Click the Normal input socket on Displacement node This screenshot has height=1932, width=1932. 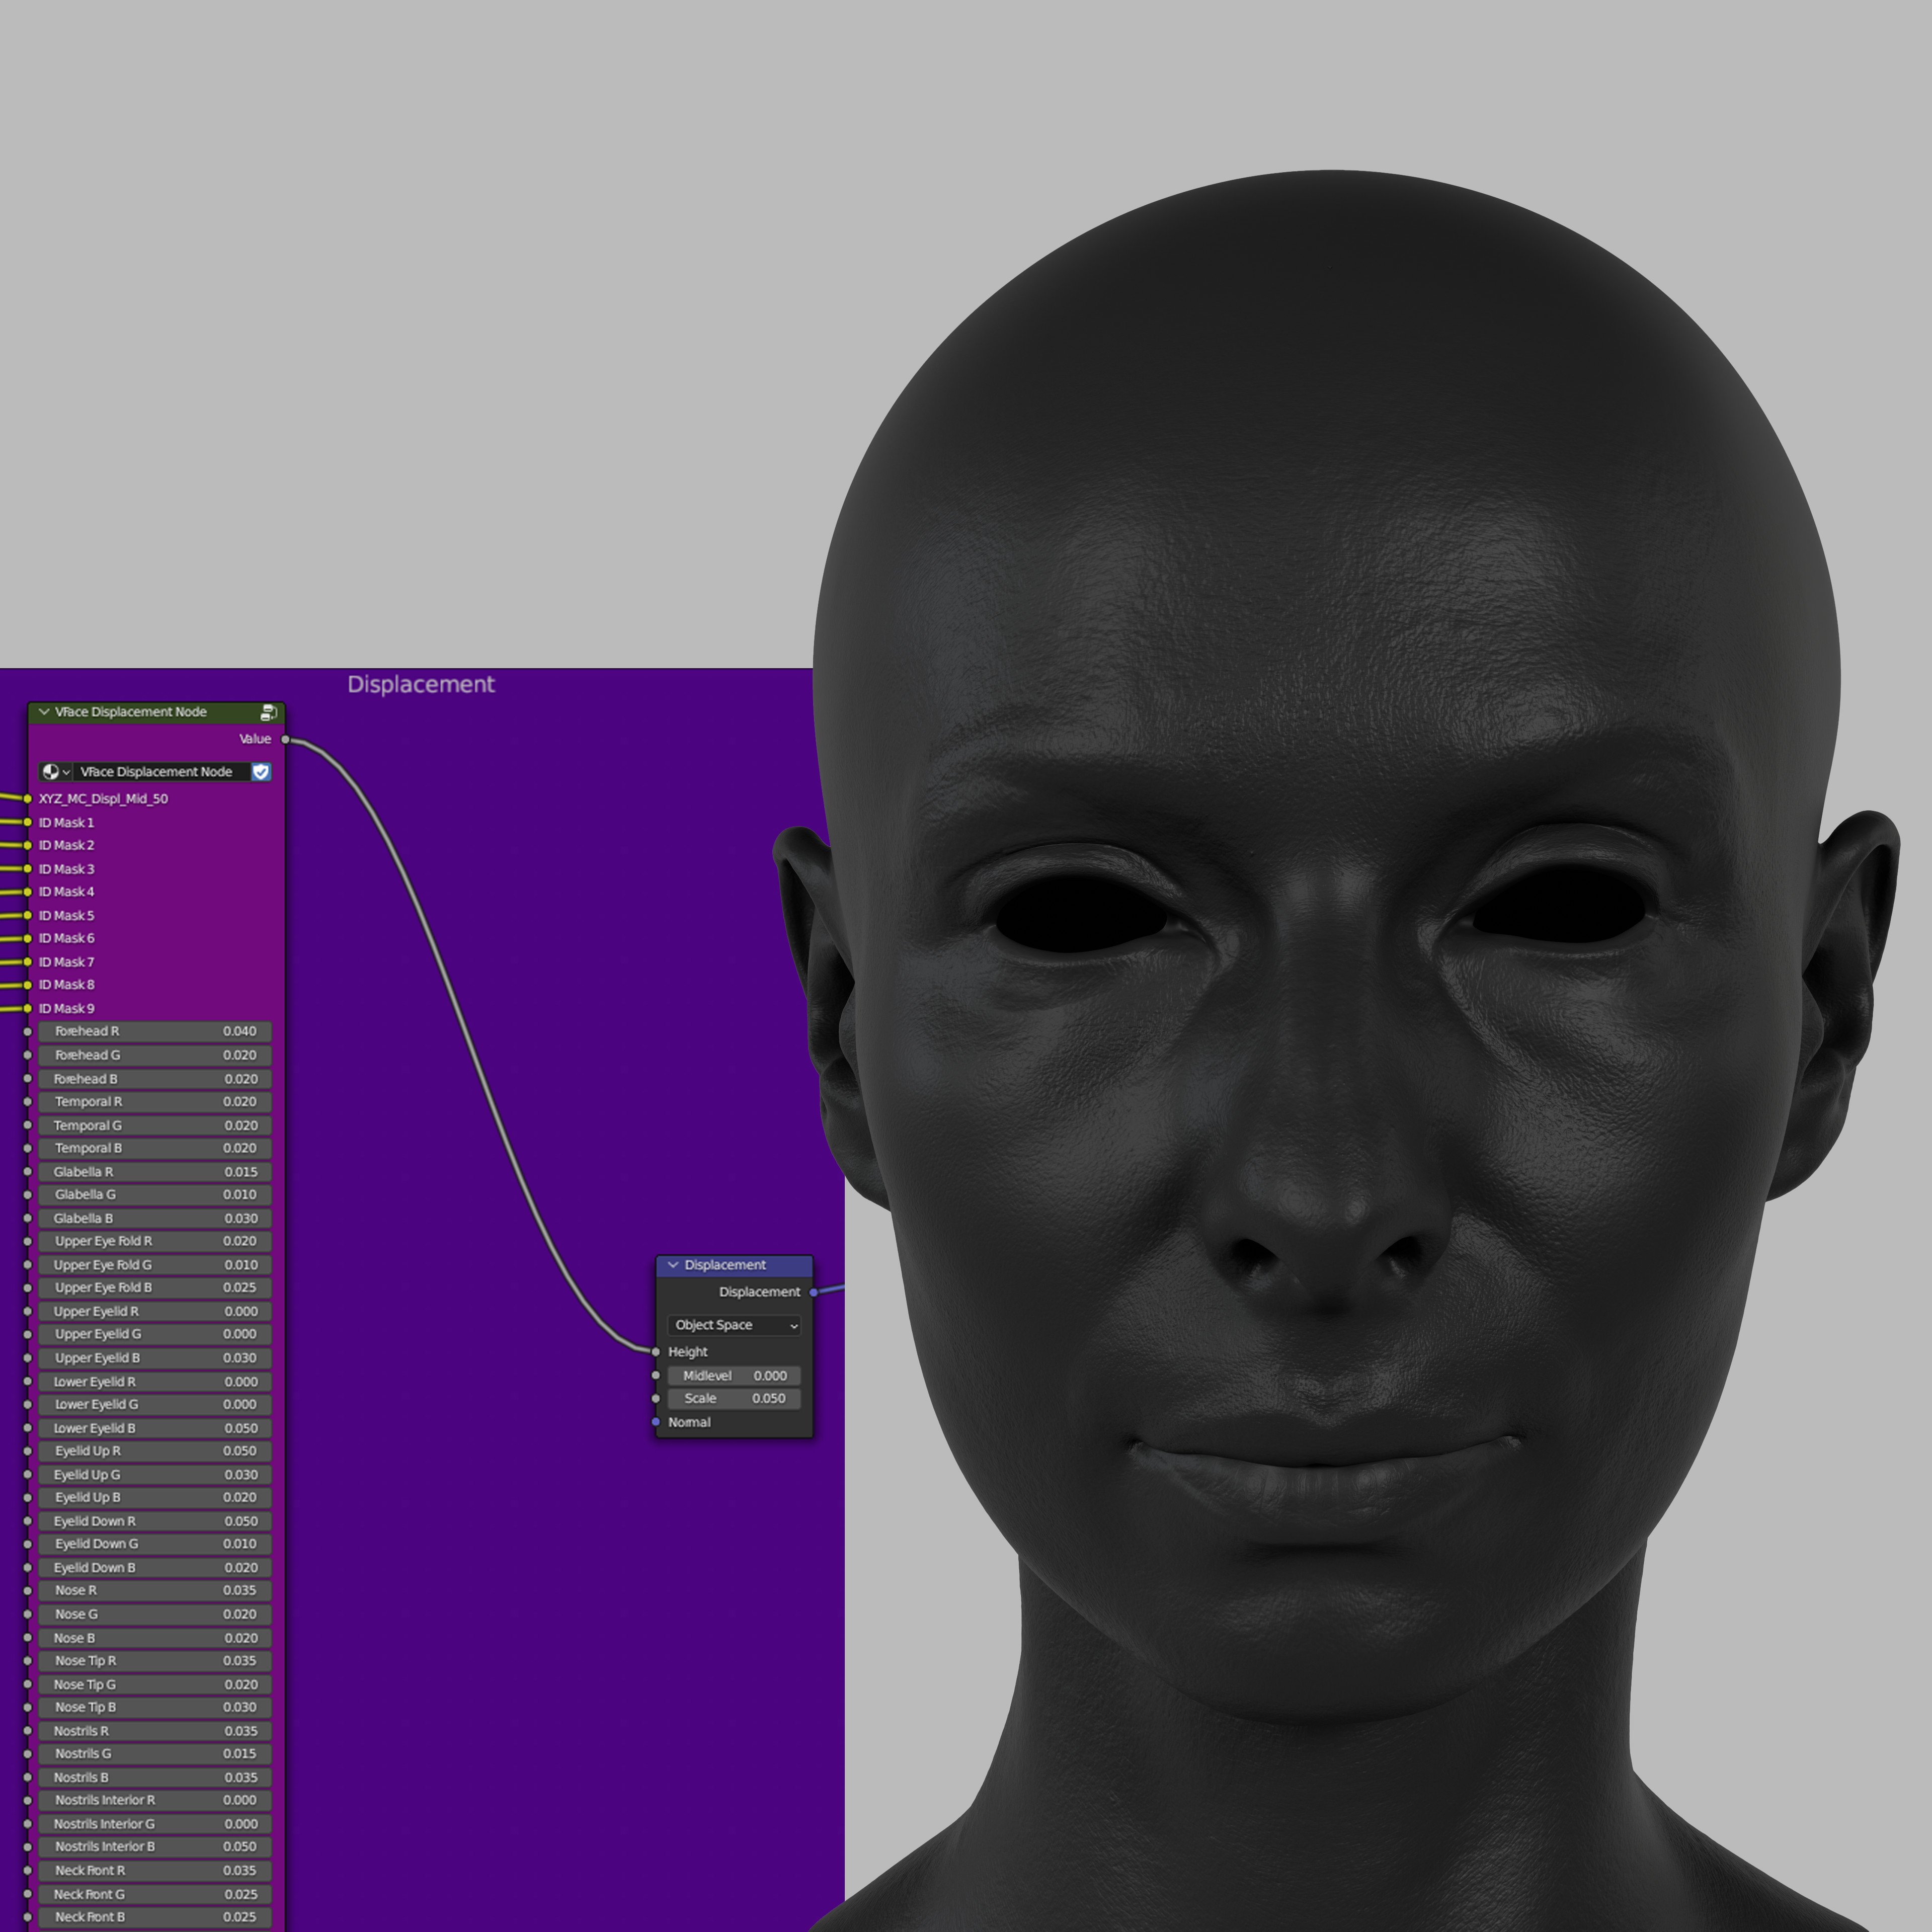656,1422
